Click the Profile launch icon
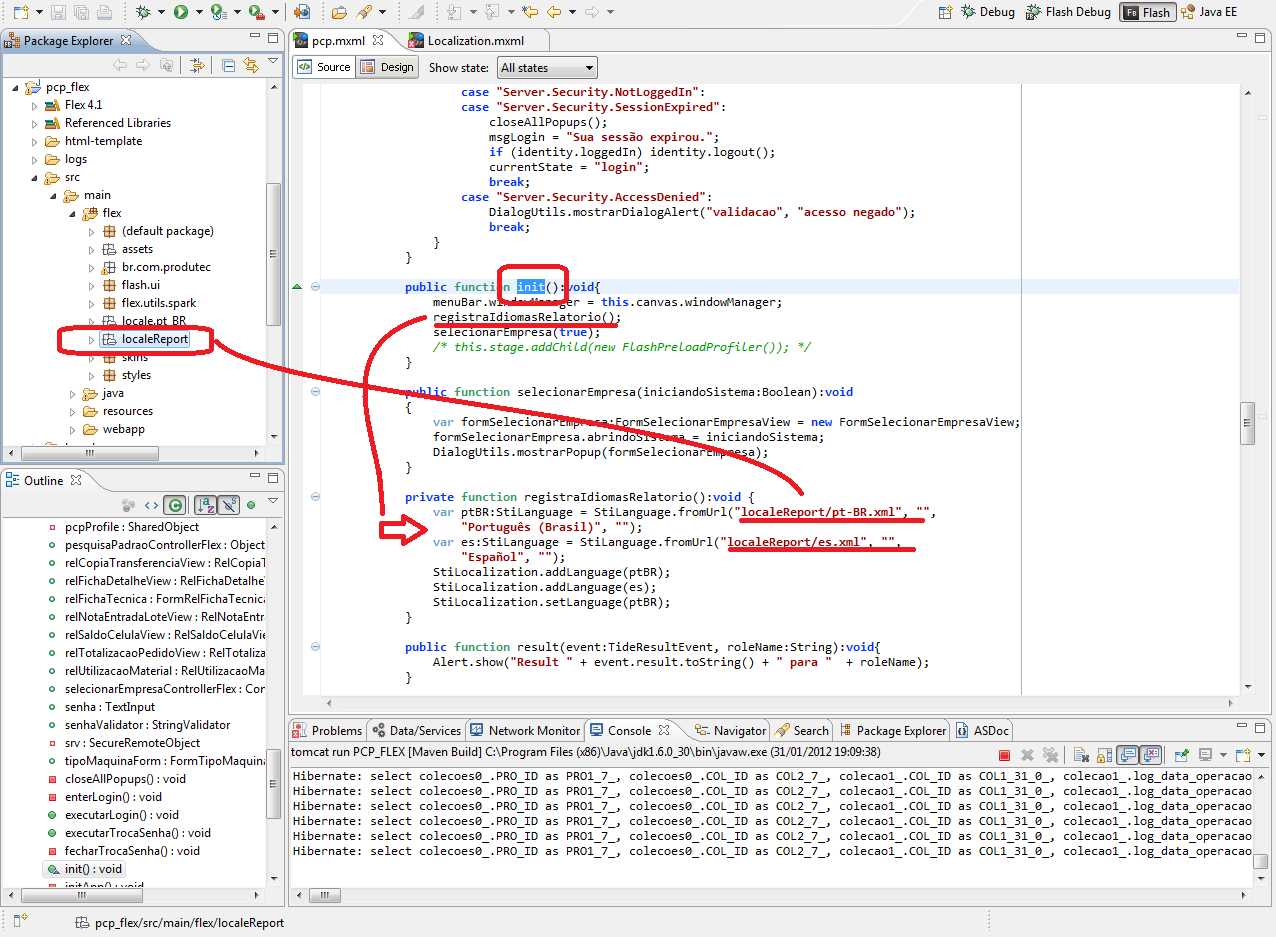This screenshot has width=1276, height=937. tap(218, 12)
